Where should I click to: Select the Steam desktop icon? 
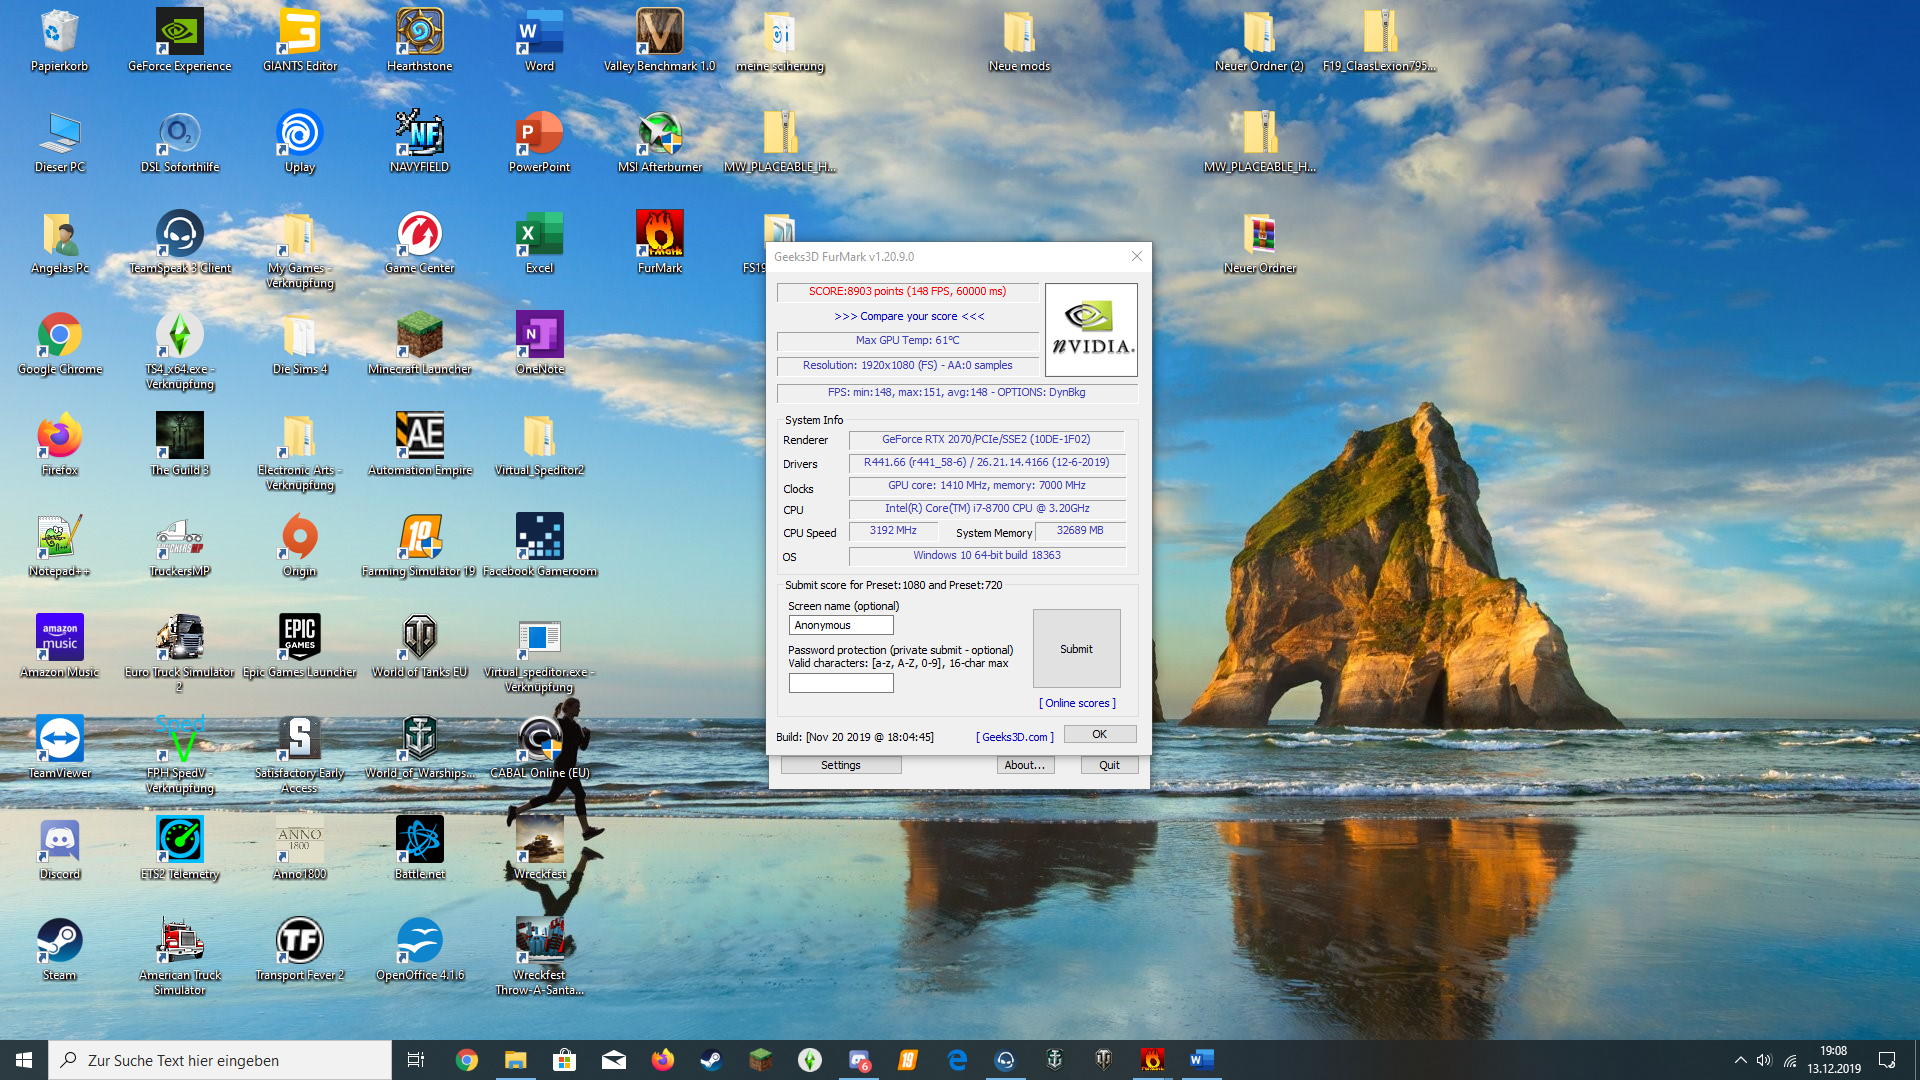pyautogui.click(x=60, y=950)
